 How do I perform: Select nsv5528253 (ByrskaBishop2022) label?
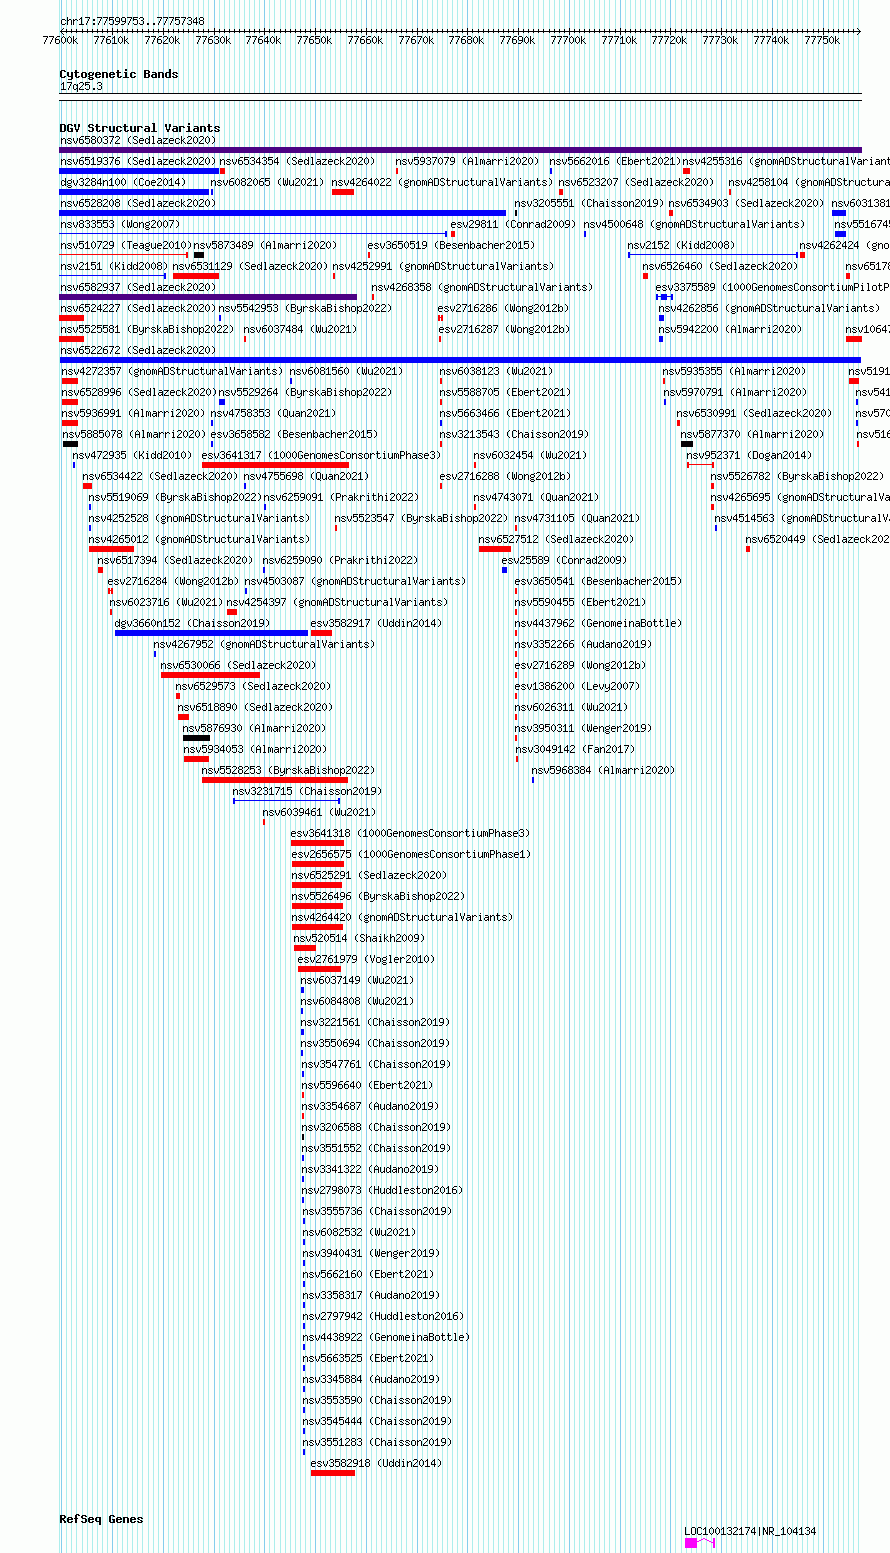point(288,770)
